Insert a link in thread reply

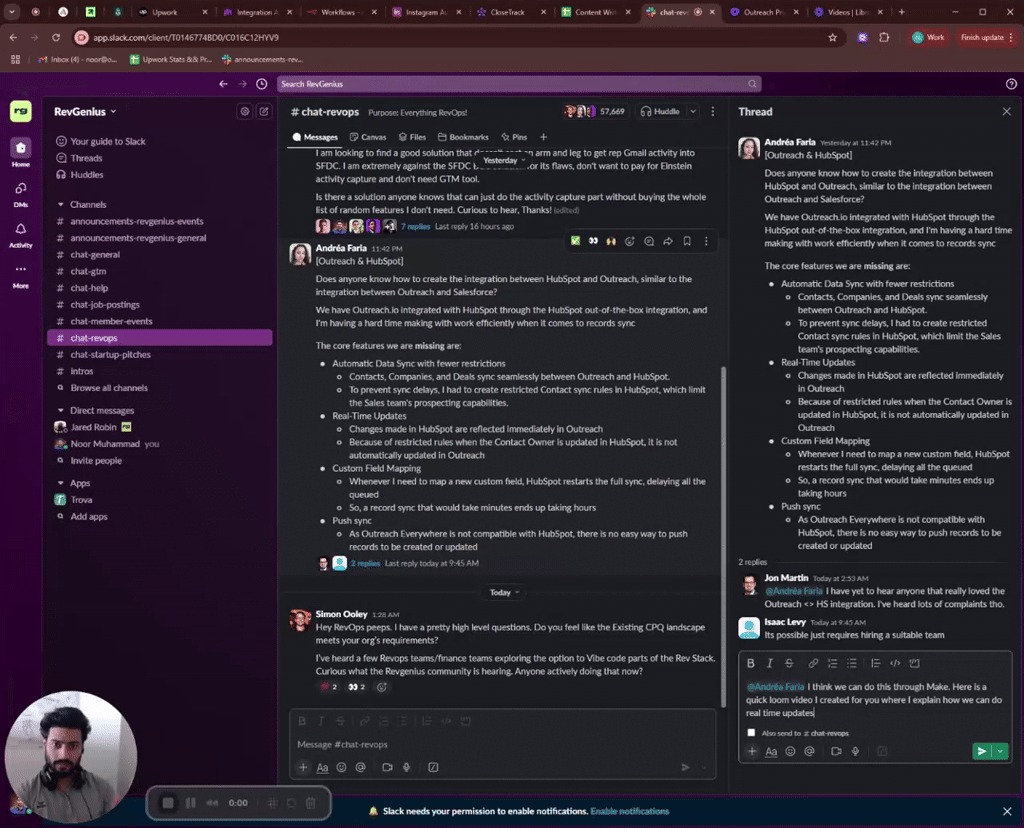tap(813, 663)
